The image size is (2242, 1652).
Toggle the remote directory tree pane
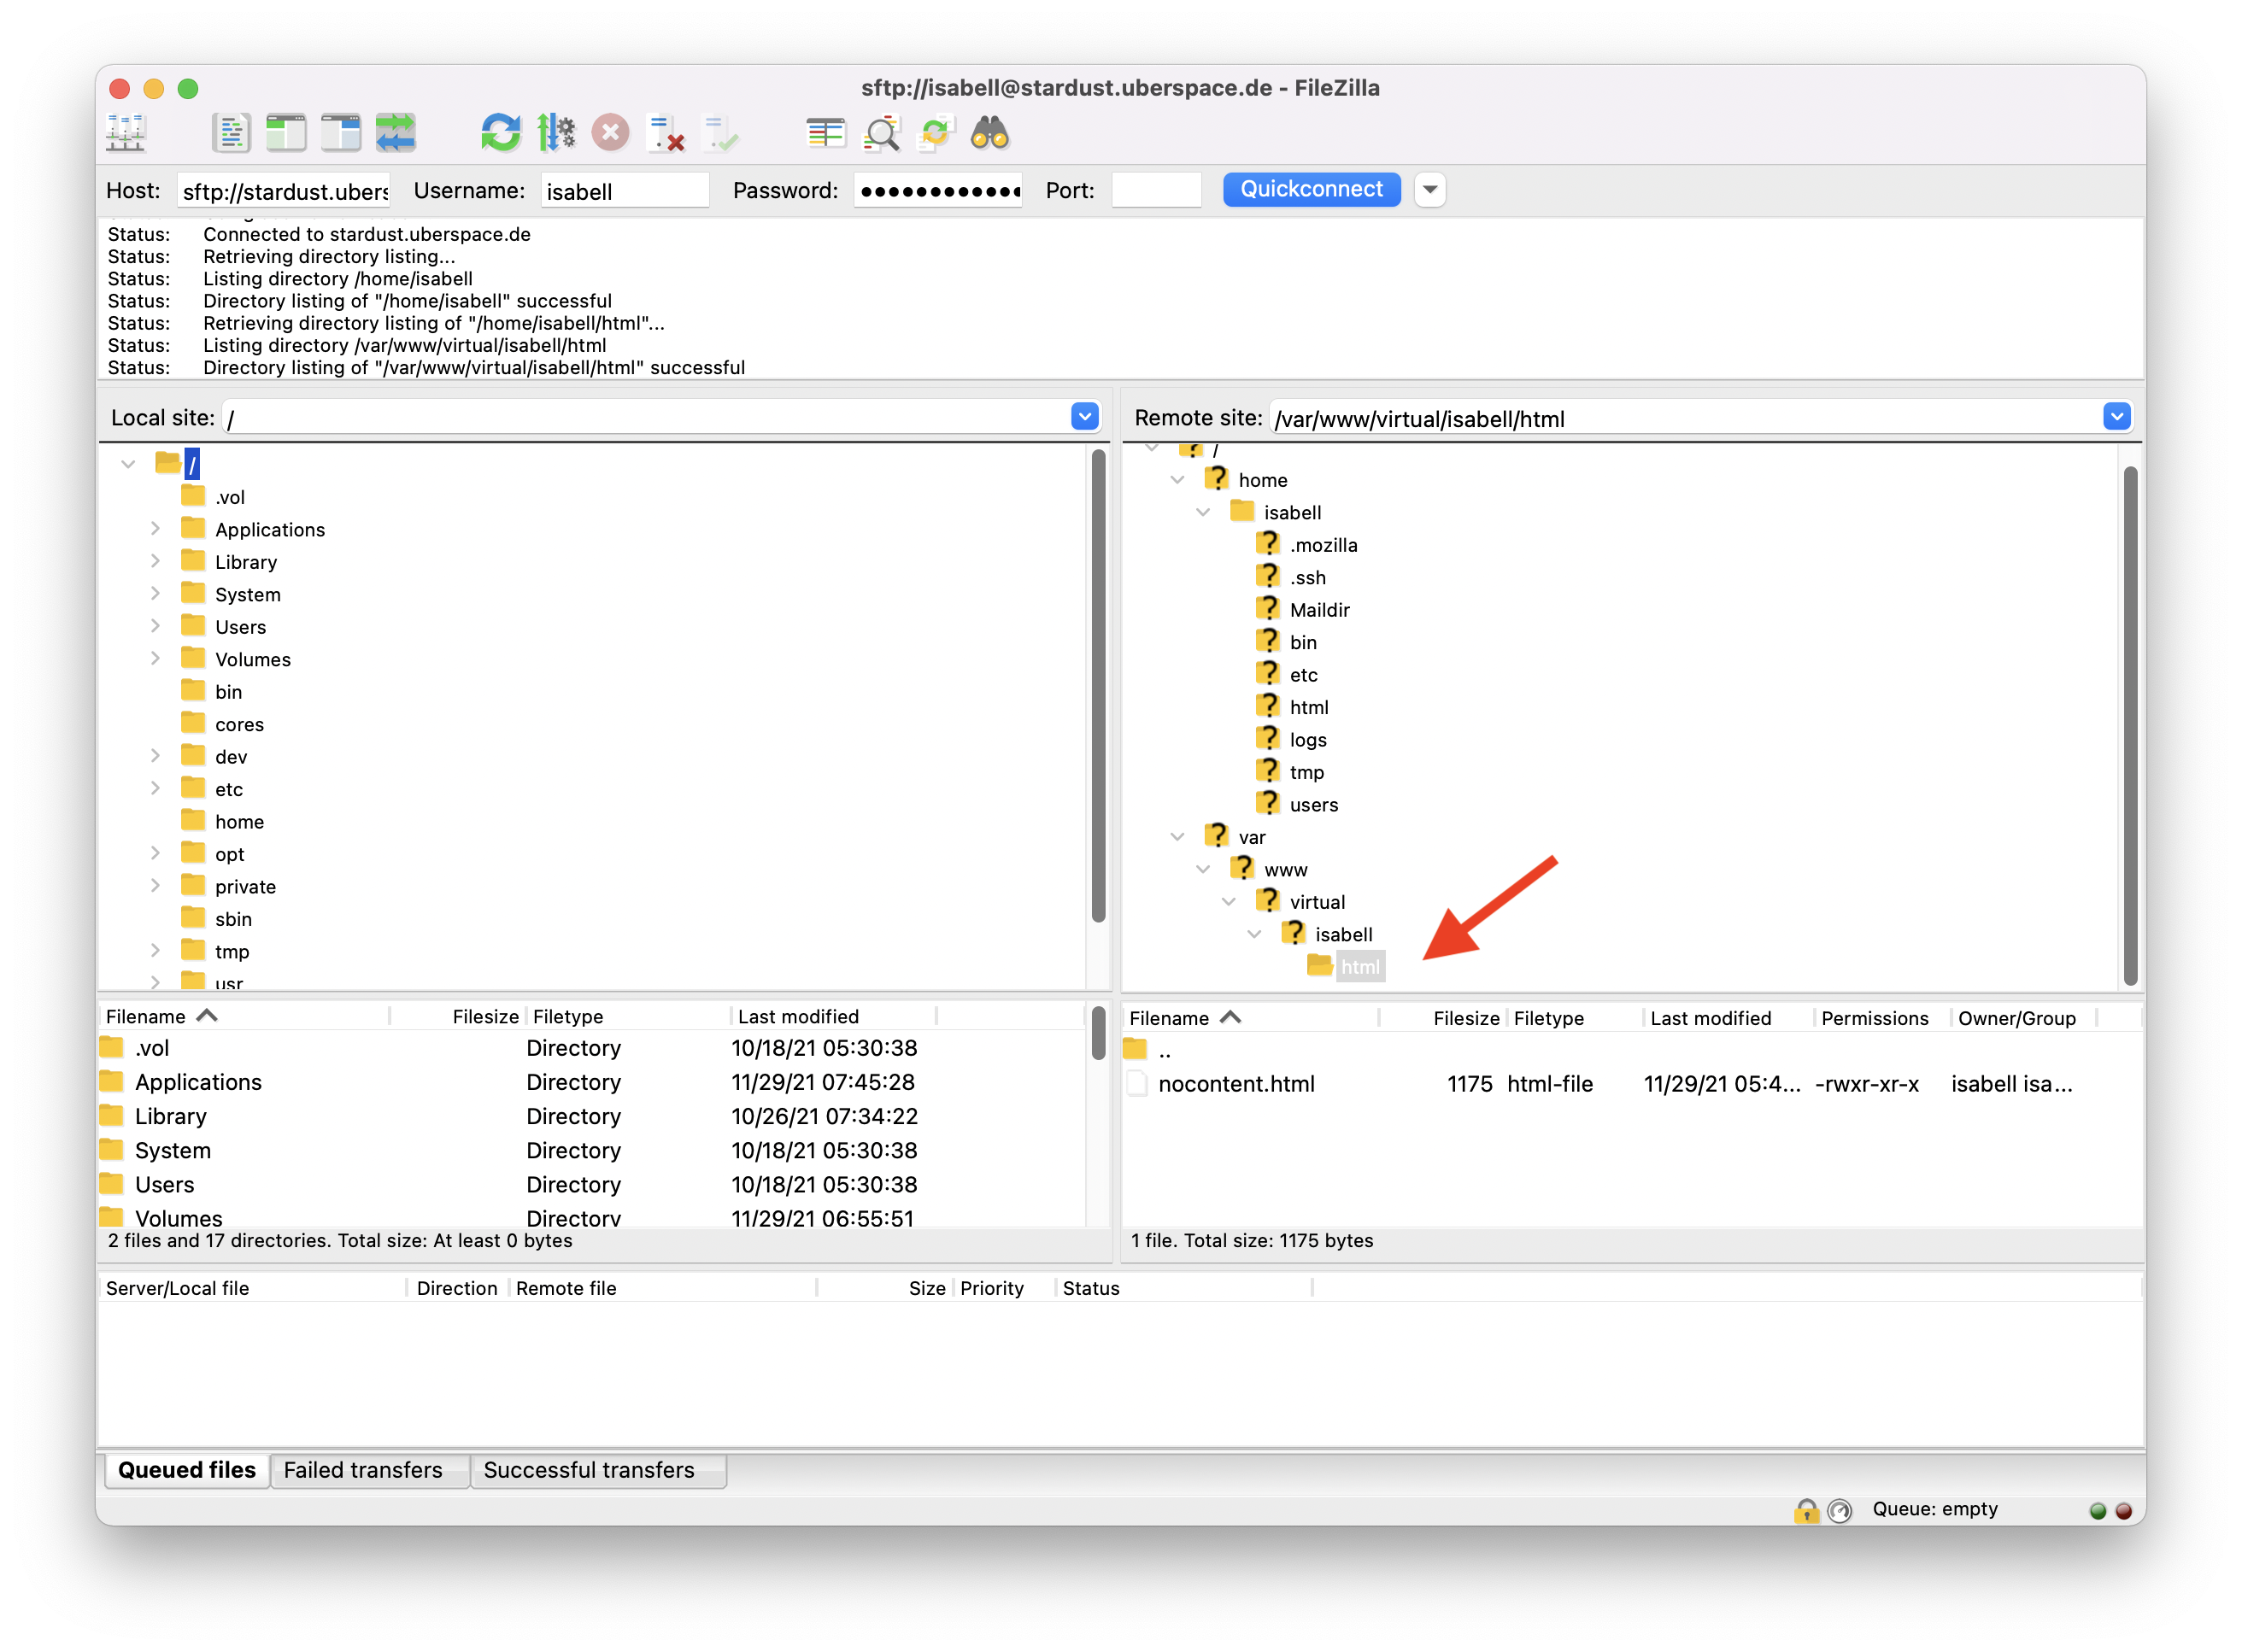(341, 131)
